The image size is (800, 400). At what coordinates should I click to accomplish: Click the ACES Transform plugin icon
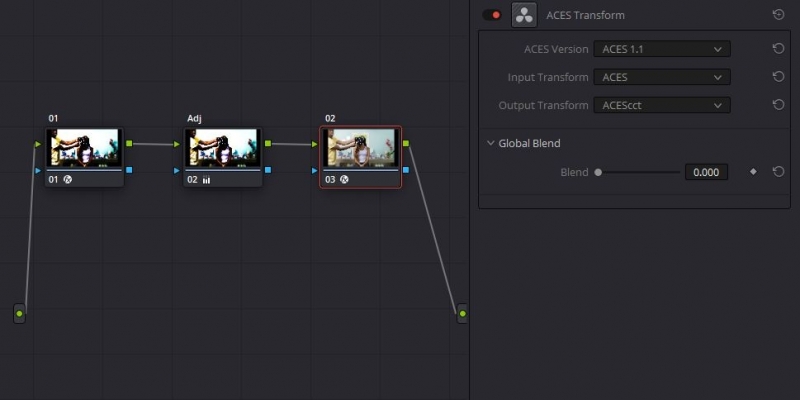pyautogui.click(x=524, y=15)
